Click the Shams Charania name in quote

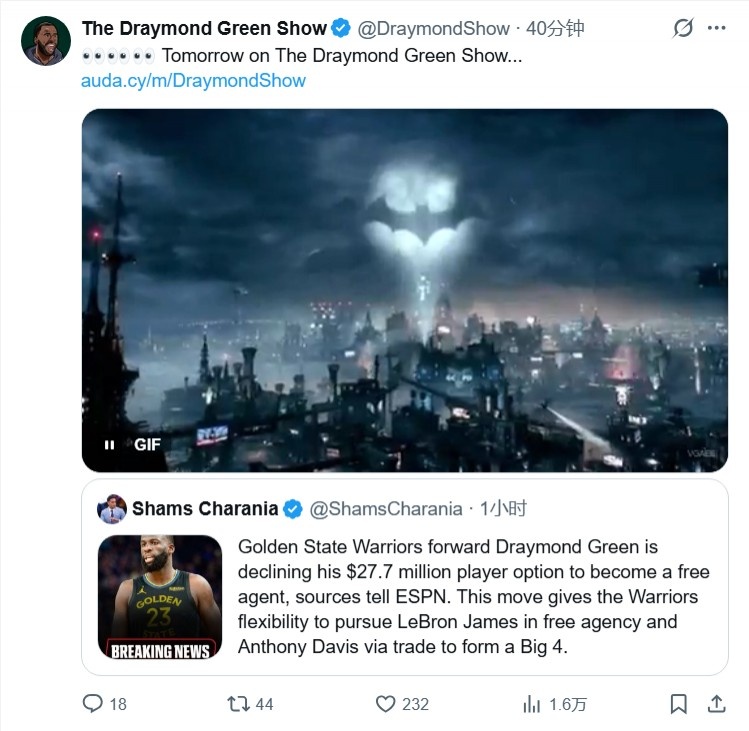tap(205, 509)
